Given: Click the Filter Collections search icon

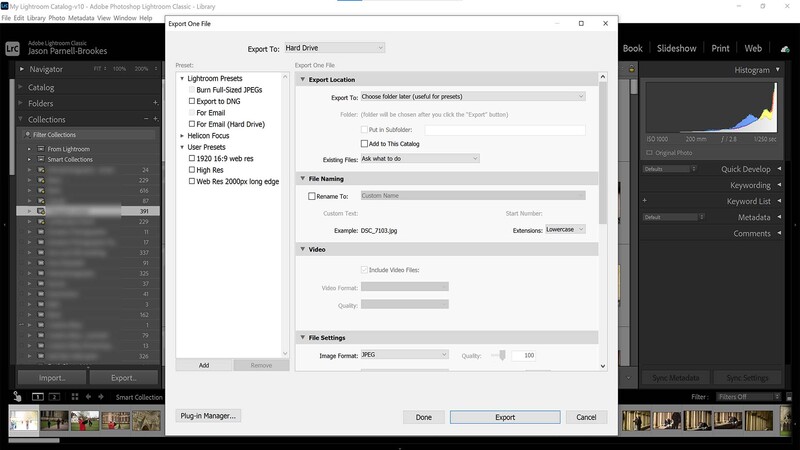Looking at the screenshot, I should coord(28,135).
